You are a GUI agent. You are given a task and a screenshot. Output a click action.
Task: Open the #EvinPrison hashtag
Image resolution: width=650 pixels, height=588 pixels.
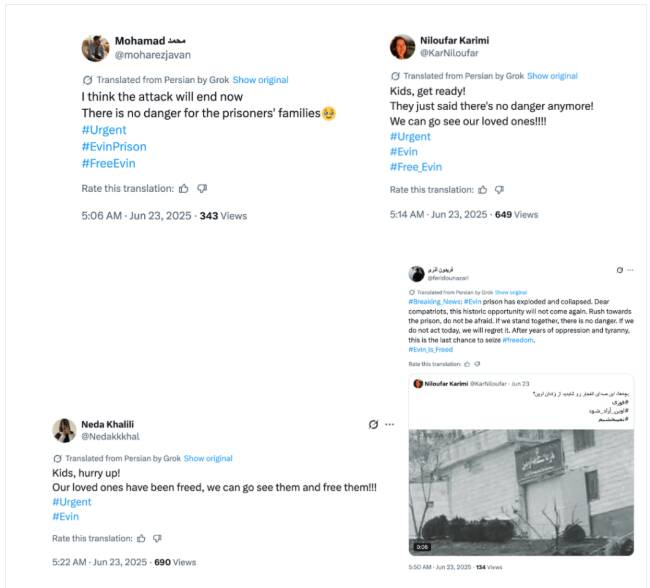(x=114, y=147)
